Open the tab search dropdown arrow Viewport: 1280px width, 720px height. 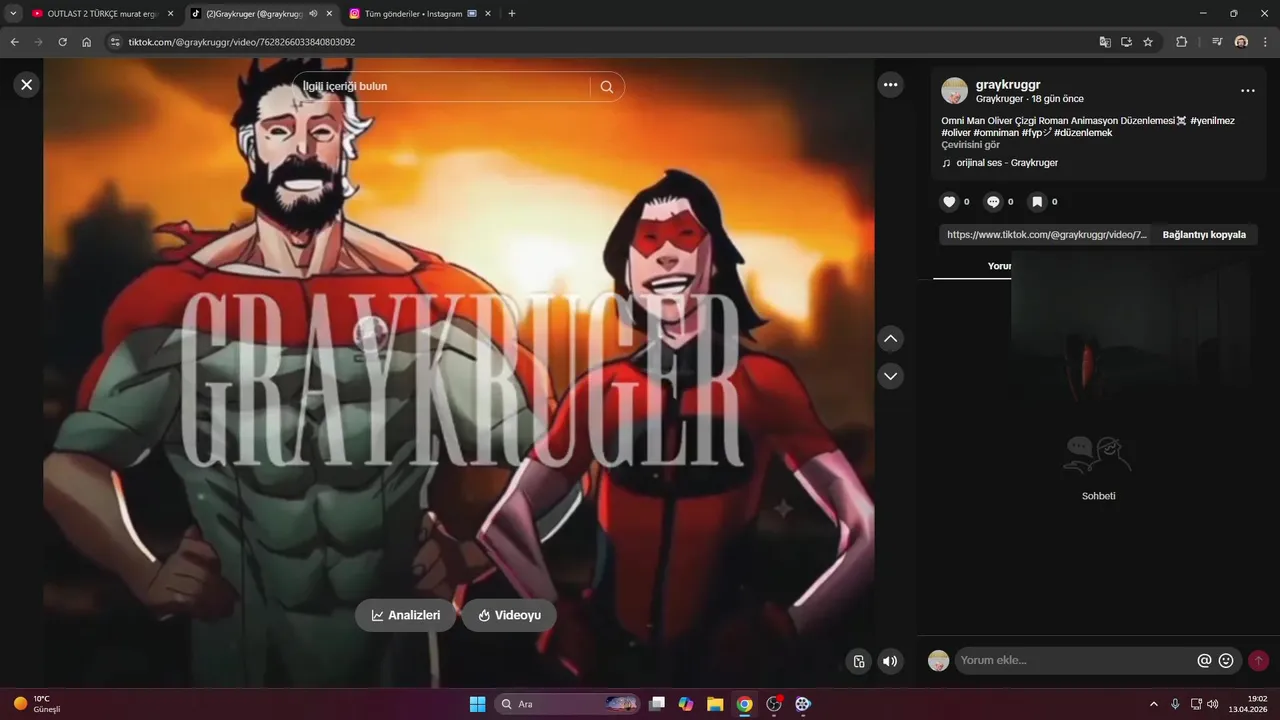[x=13, y=14]
